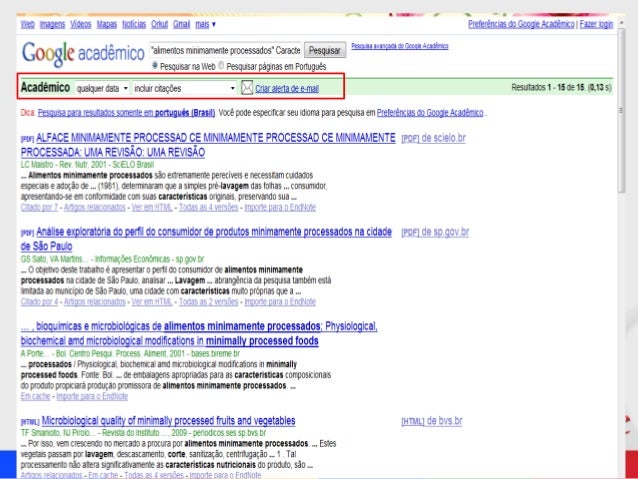
Task: Click 'GS Sato, VA Martins' author line
Action: click(112, 259)
